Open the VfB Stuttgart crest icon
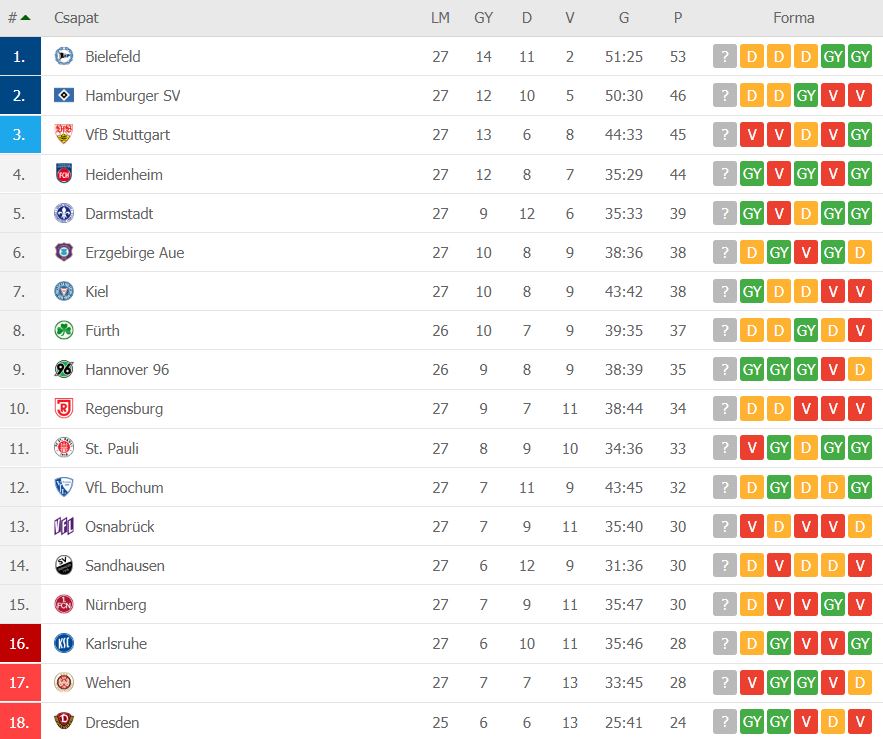 coord(64,134)
